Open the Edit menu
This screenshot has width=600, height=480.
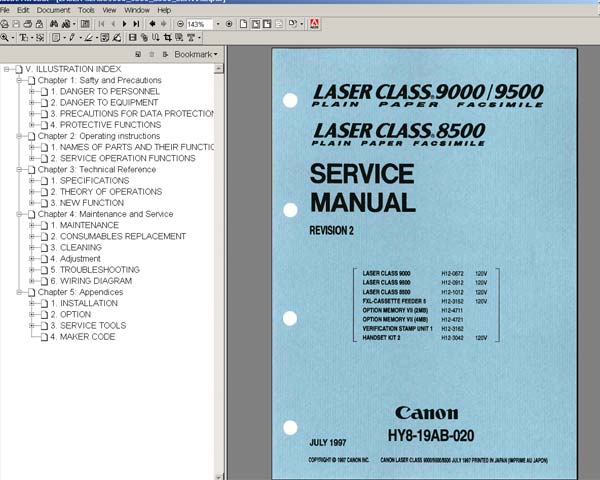coord(23,10)
